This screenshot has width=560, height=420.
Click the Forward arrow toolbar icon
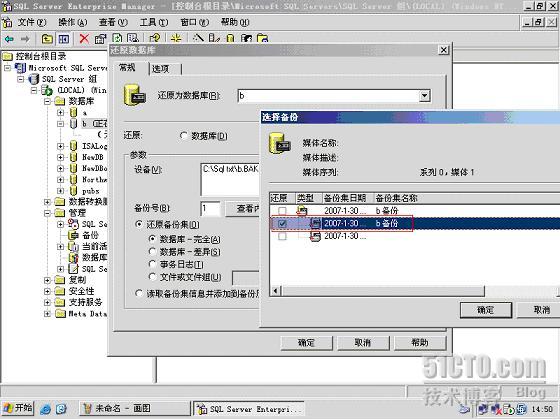pyautogui.click(x=25, y=38)
